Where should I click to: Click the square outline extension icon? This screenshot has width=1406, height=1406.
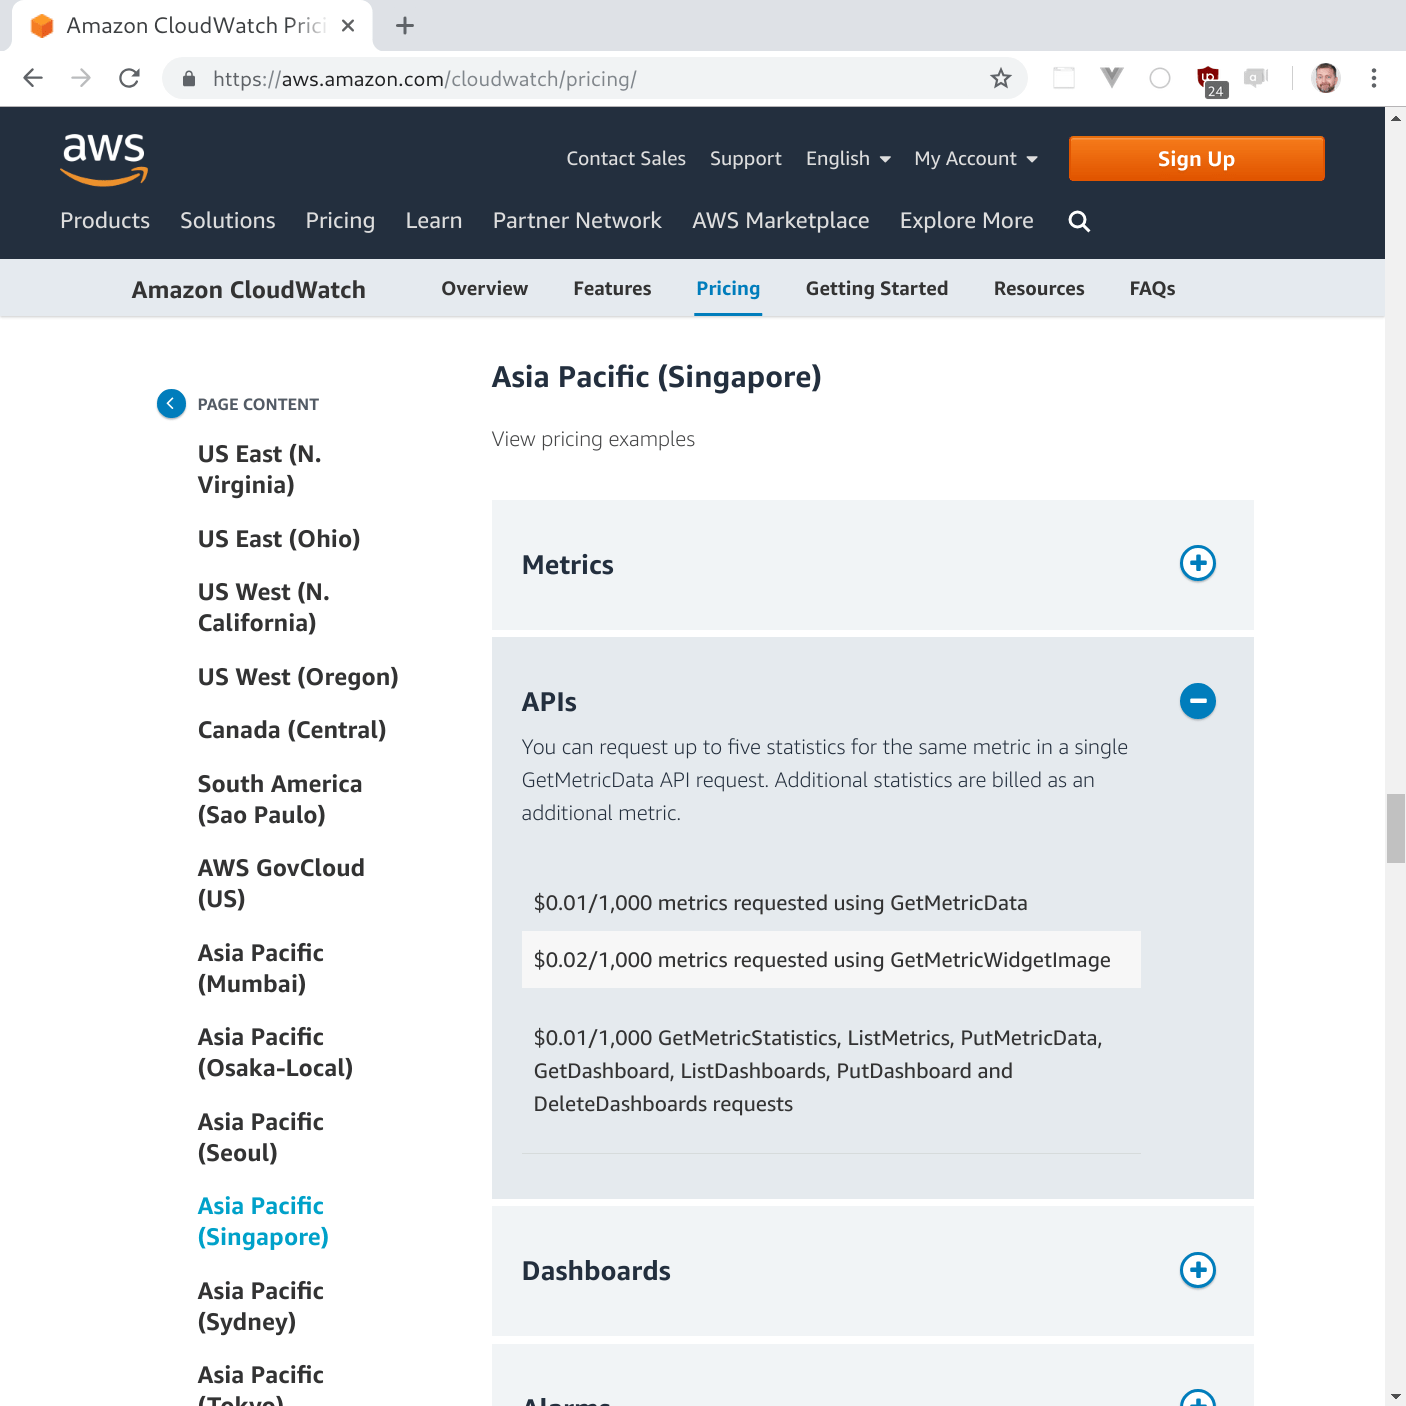(1064, 78)
